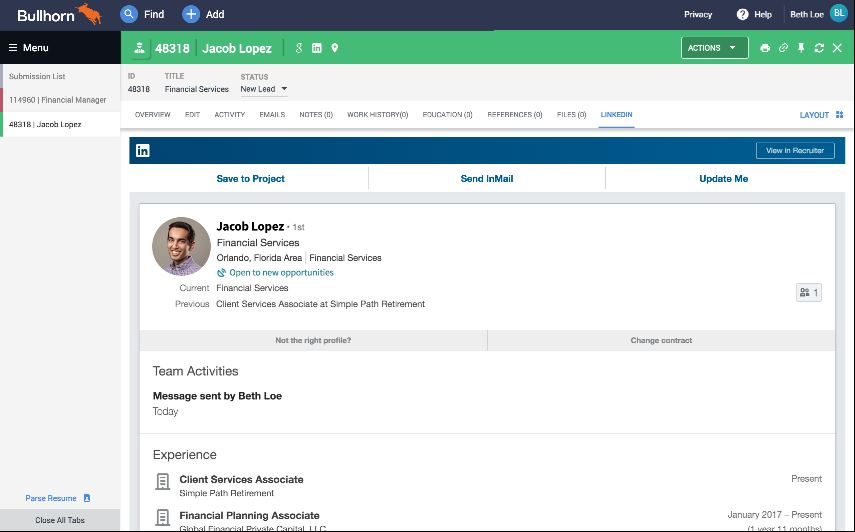Expand the New Lead status dropdown
Screen dimensions: 855x532
[264, 89]
